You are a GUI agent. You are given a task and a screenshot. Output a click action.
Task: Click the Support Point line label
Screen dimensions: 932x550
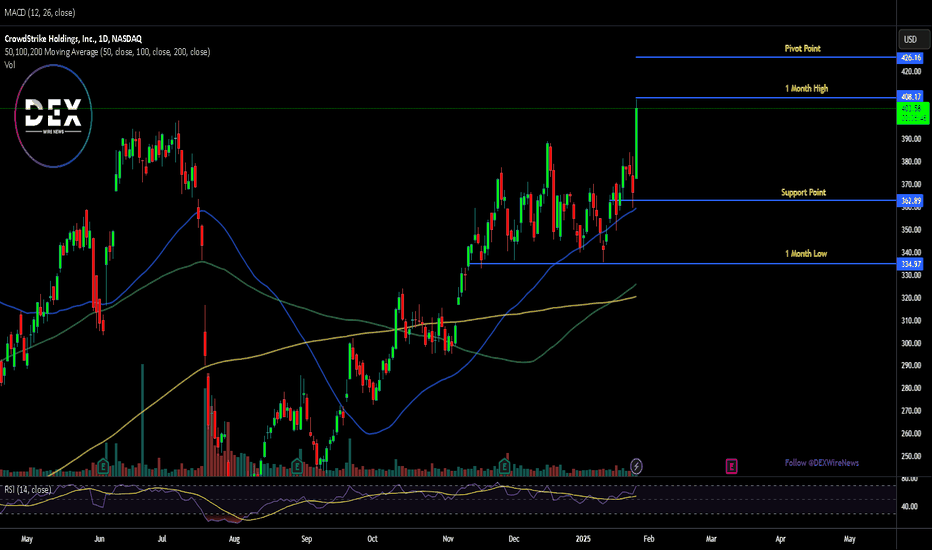pos(803,192)
